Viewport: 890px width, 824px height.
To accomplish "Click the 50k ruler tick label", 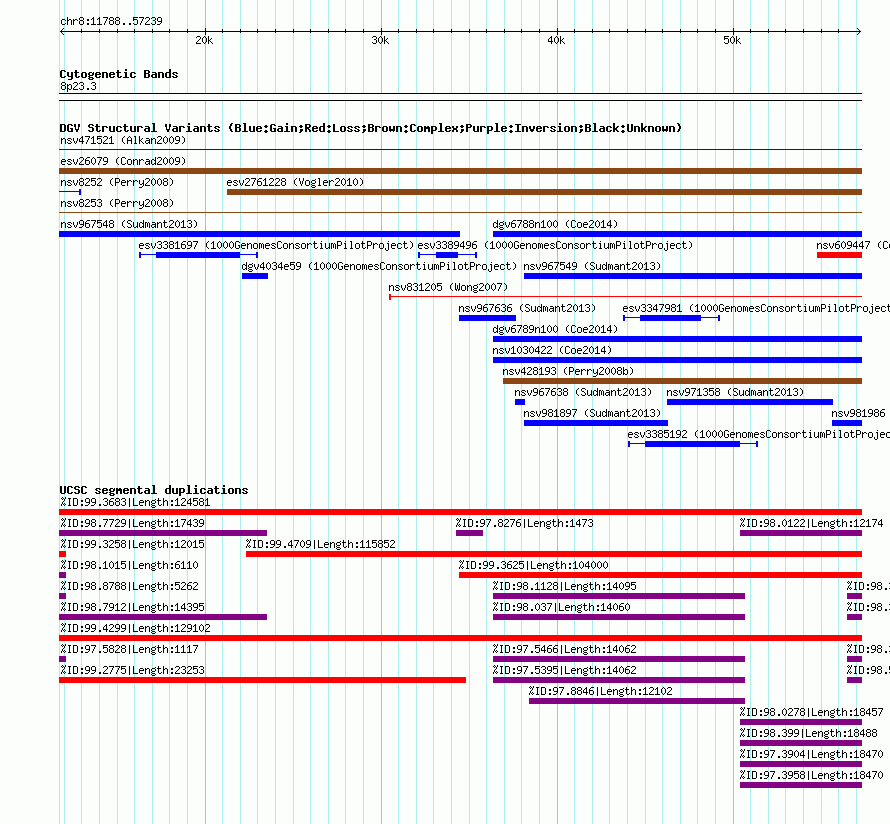I will click(732, 40).
